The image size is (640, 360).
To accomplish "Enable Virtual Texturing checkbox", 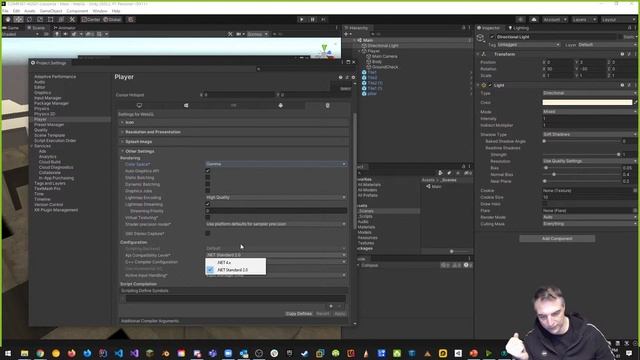I will click(208, 218).
